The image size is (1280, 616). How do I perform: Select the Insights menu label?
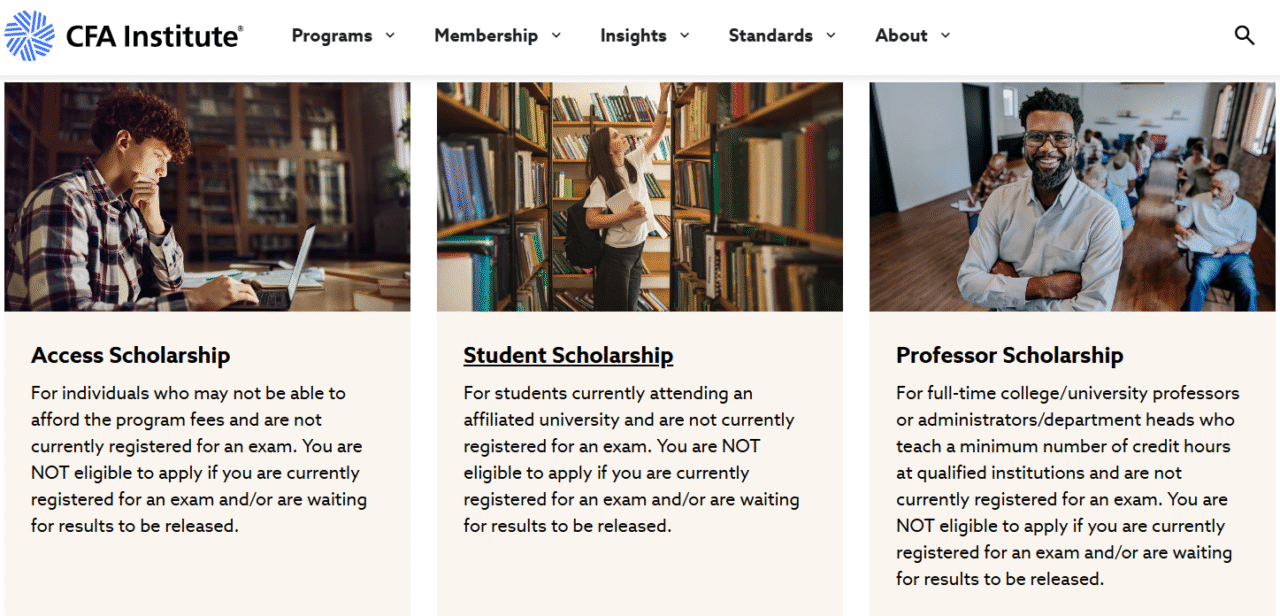[633, 36]
